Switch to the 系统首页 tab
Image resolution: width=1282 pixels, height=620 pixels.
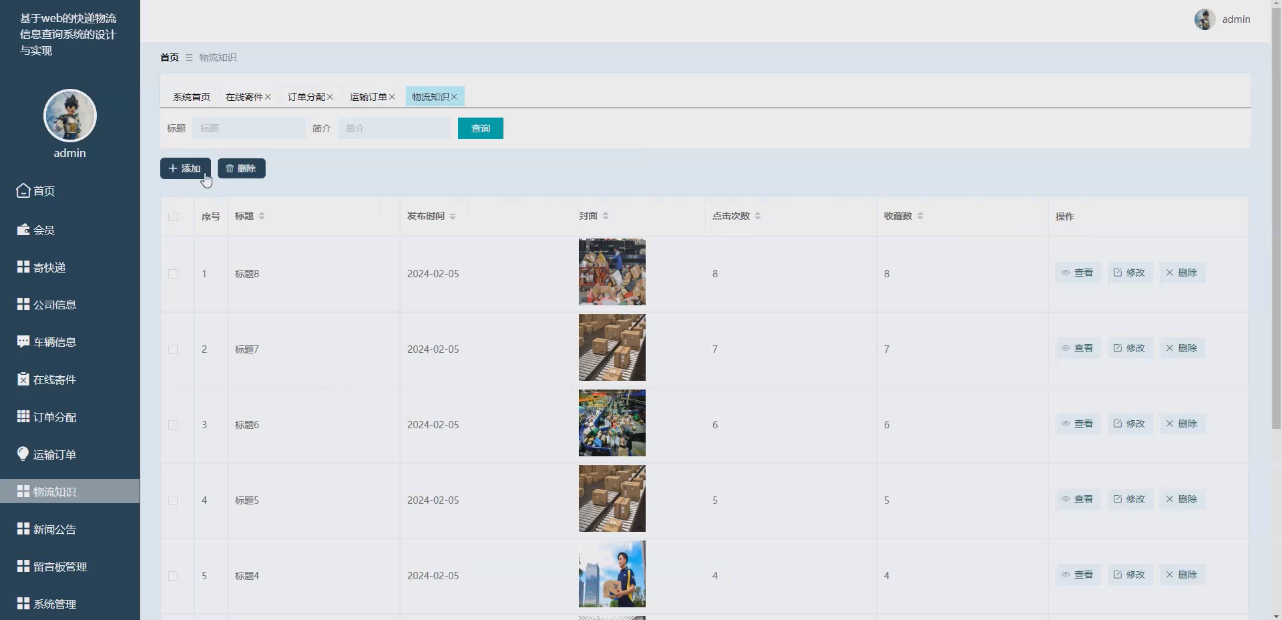click(x=190, y=96)
